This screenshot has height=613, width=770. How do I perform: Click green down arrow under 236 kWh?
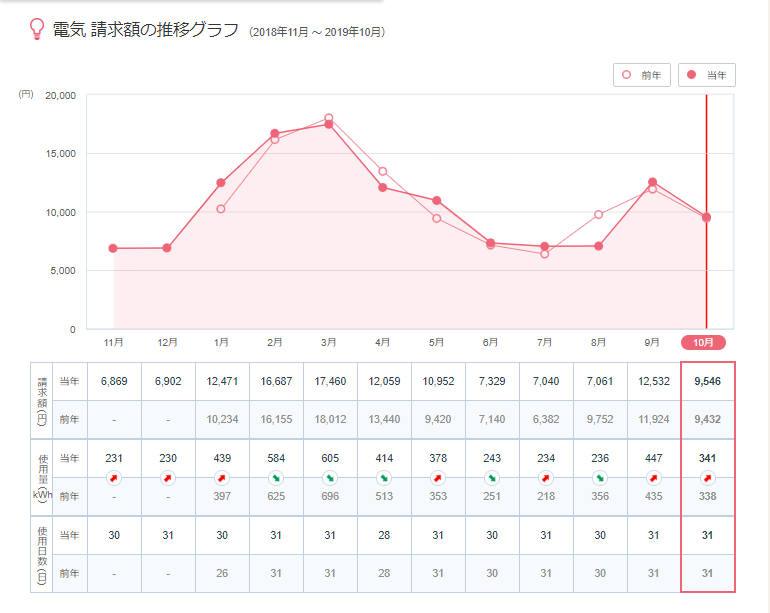tap(600, 477)
